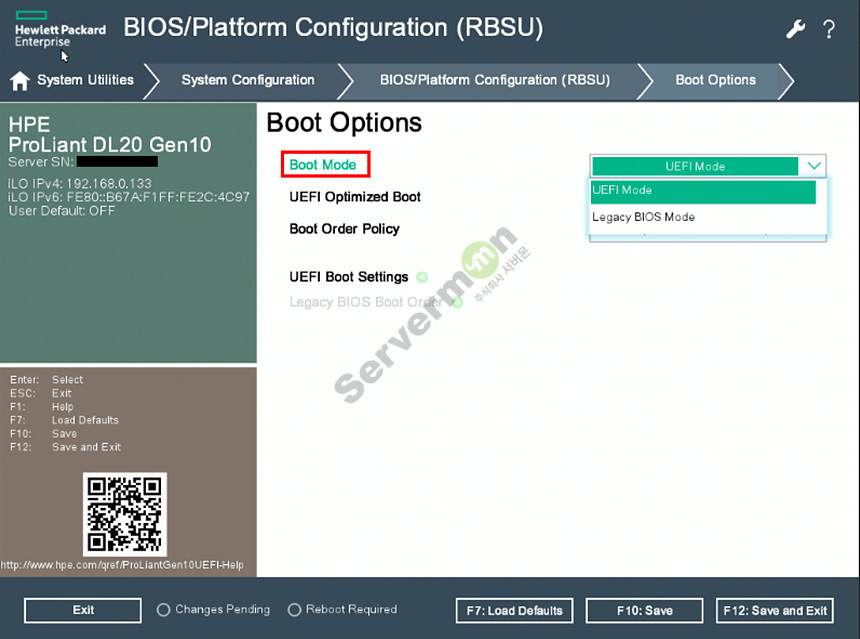This screenshot has height=639, width=860.
Task: Click the ProLiant DL20 Gen10 model name
Action: click(110, 145)
